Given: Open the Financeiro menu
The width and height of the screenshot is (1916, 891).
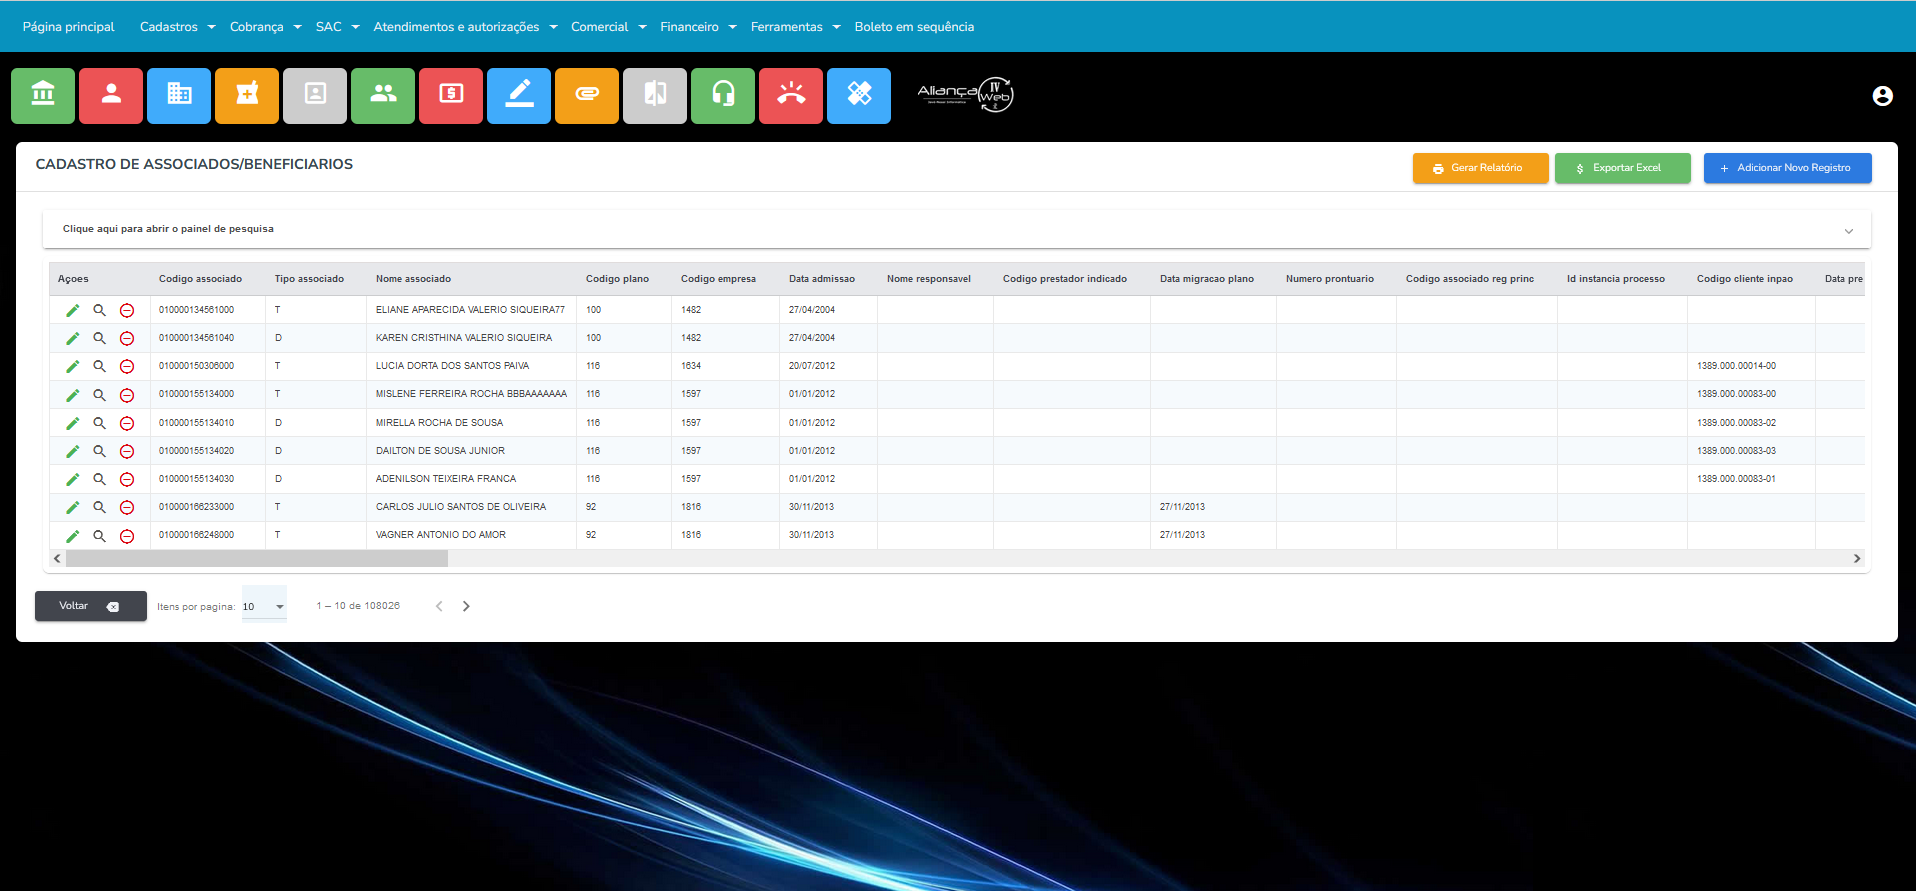Looking at the screenshot, I should pyautogui.click(x=698, y=27).
